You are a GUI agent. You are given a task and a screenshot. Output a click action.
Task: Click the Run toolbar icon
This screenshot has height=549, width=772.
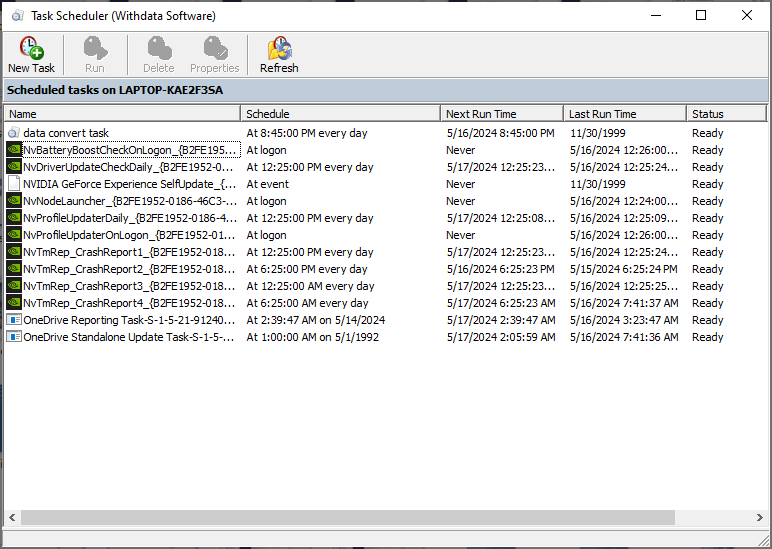pyautogui.click(x=94, y=48)
